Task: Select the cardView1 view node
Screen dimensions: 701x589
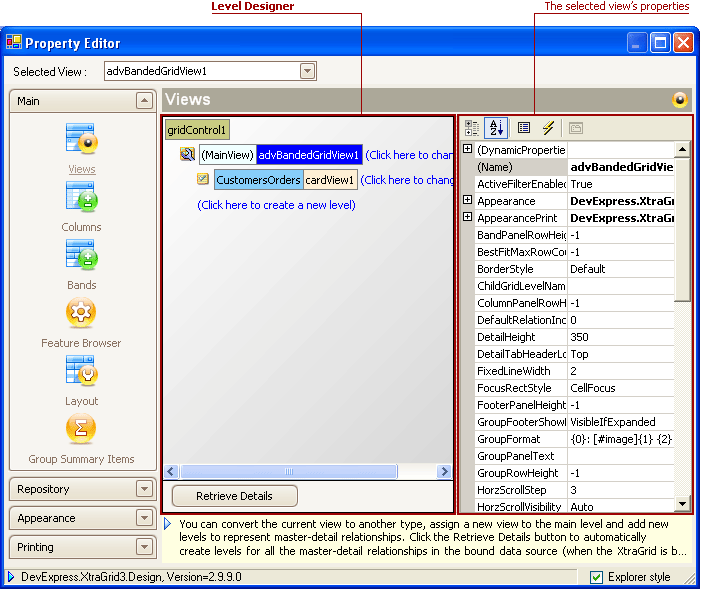Action: click(330, 180)
